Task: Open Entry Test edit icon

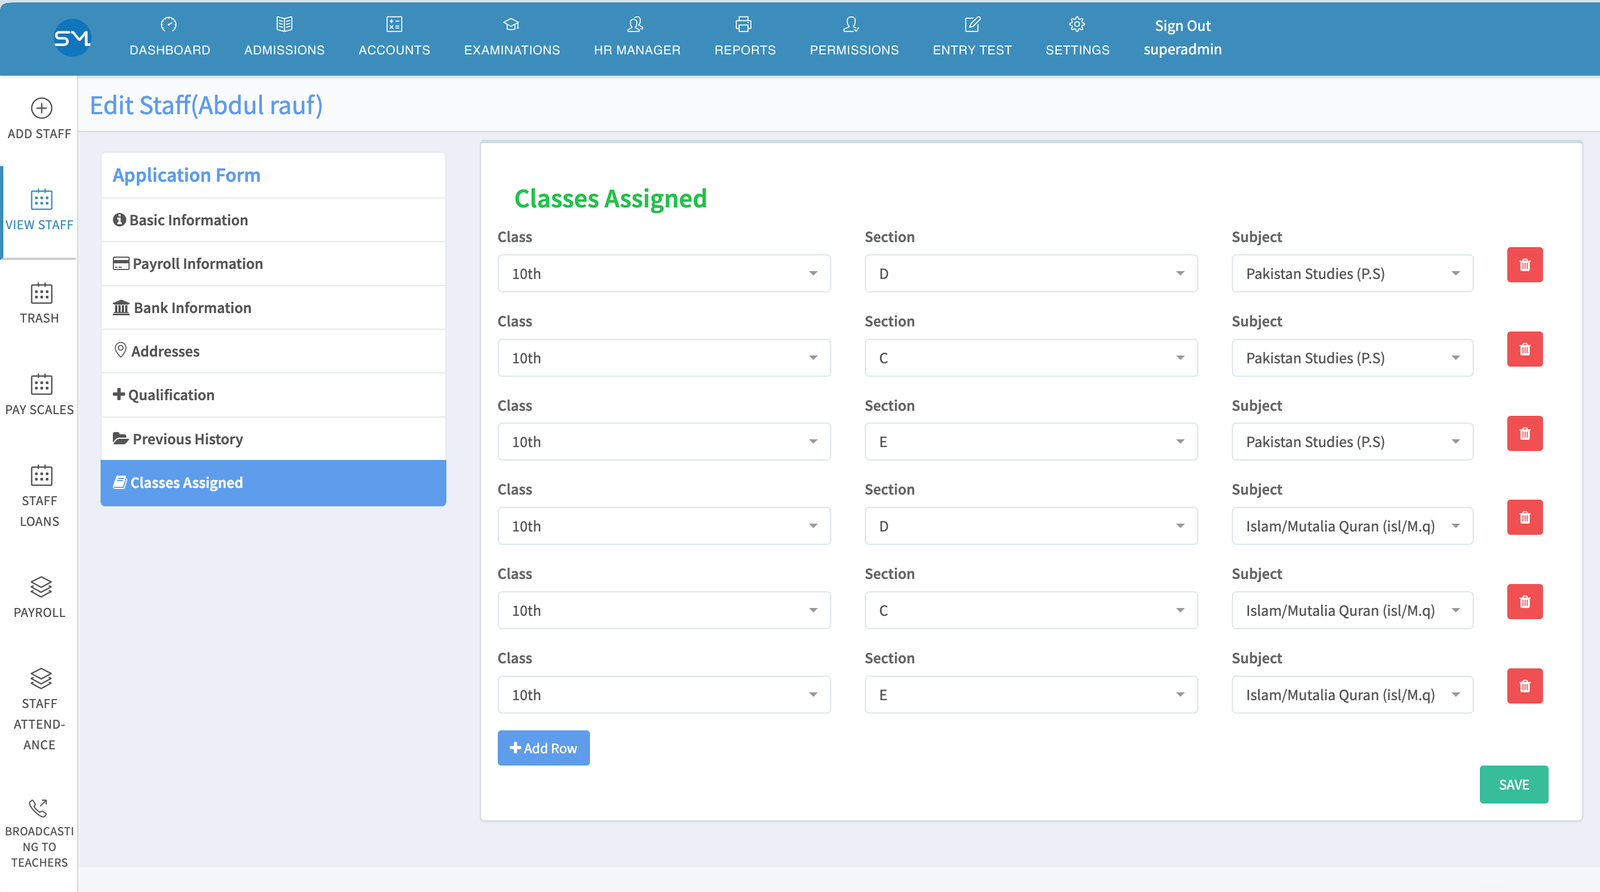Action: (x=972, y=24)
